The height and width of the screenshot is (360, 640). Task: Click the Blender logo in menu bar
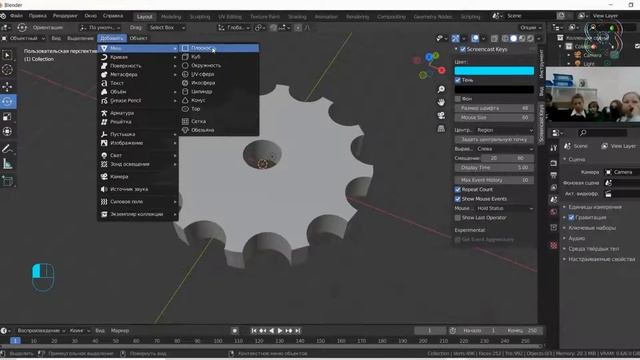3,16
